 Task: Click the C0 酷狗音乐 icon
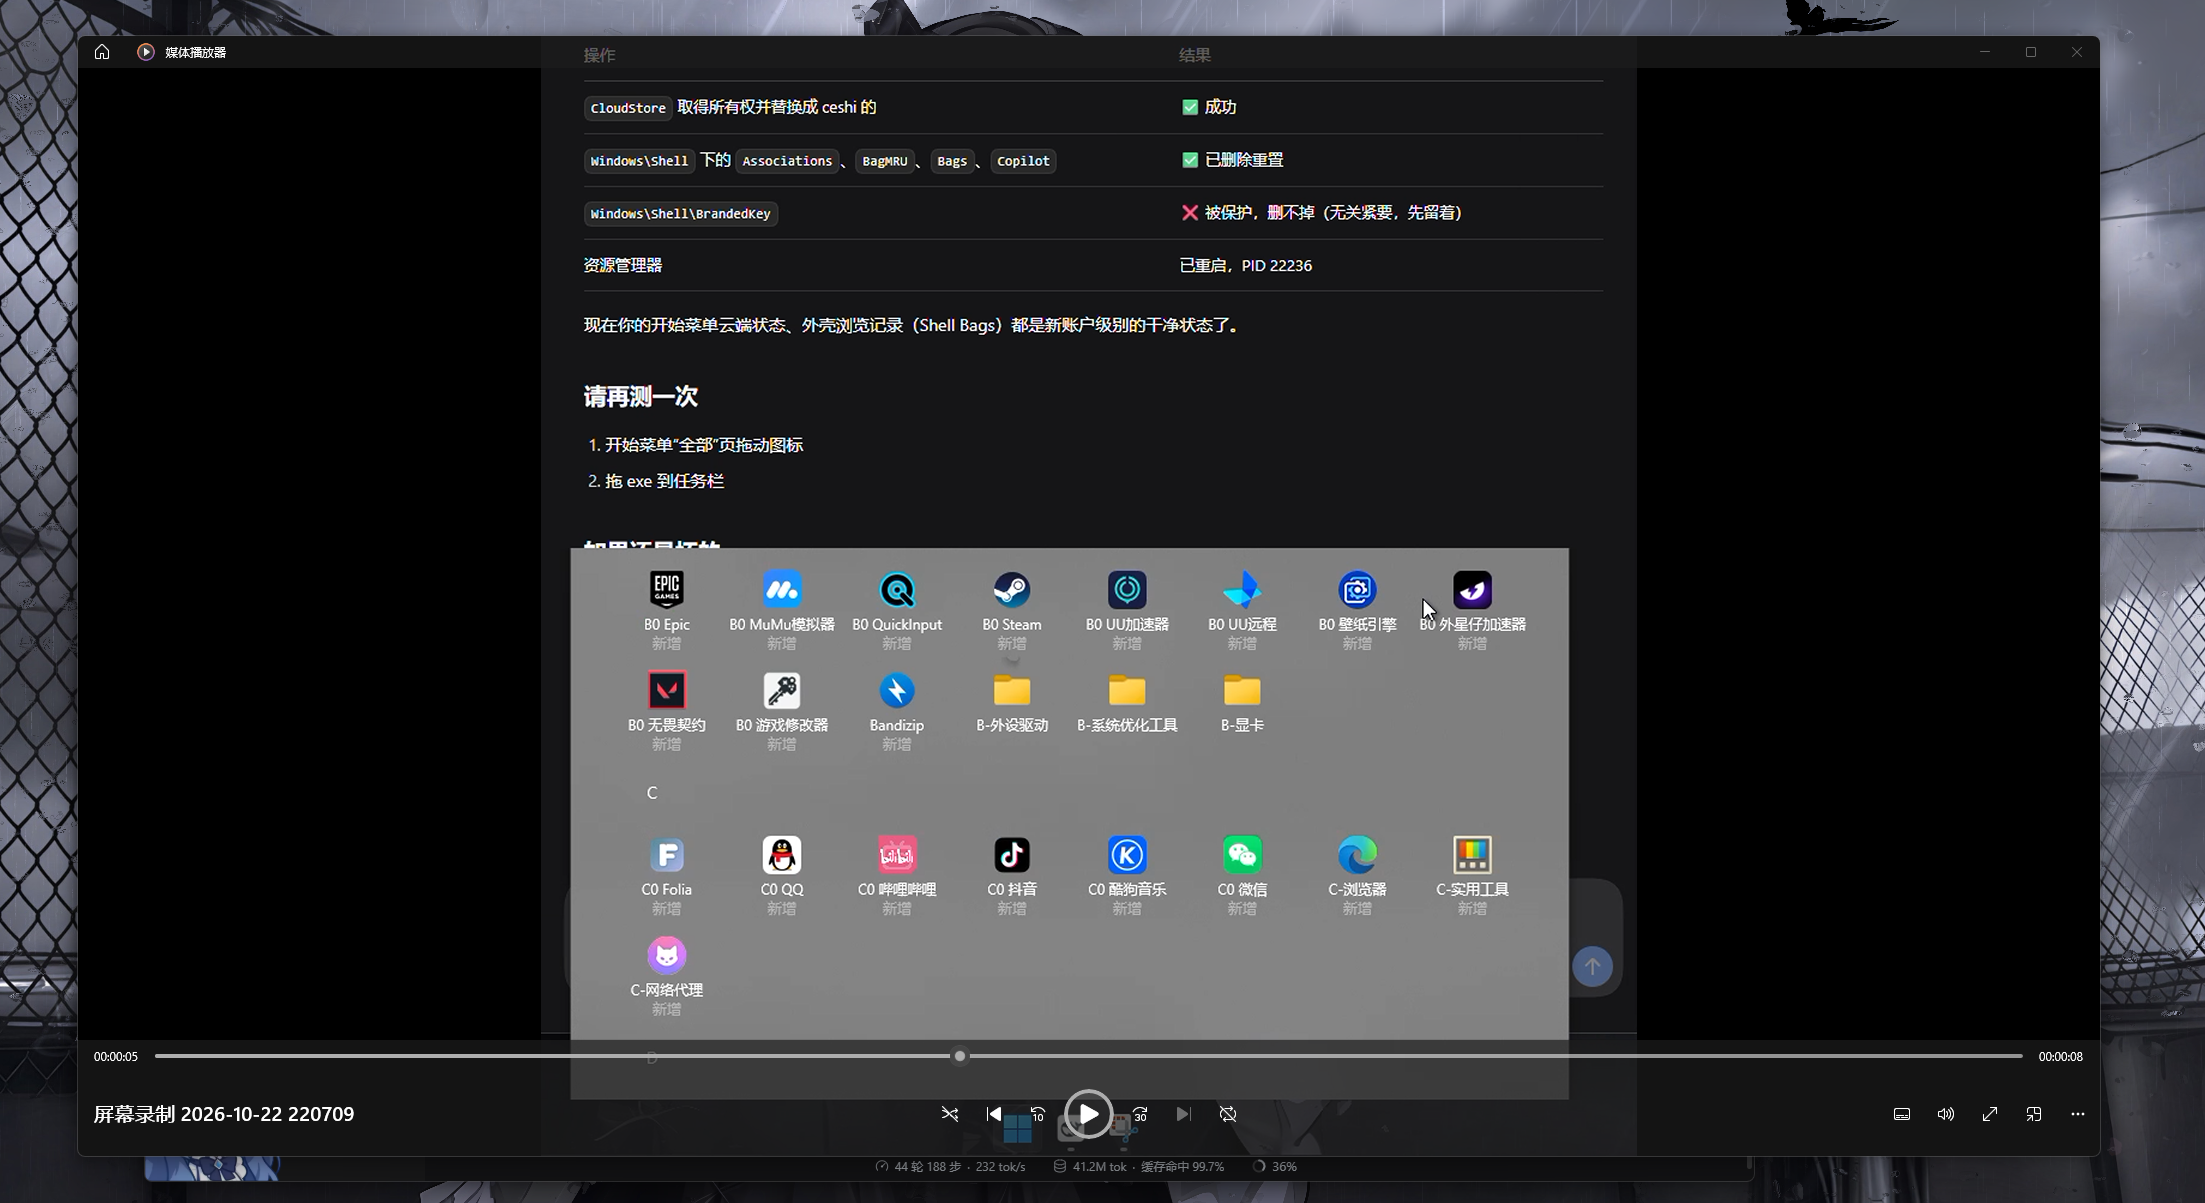point(1127,855)
